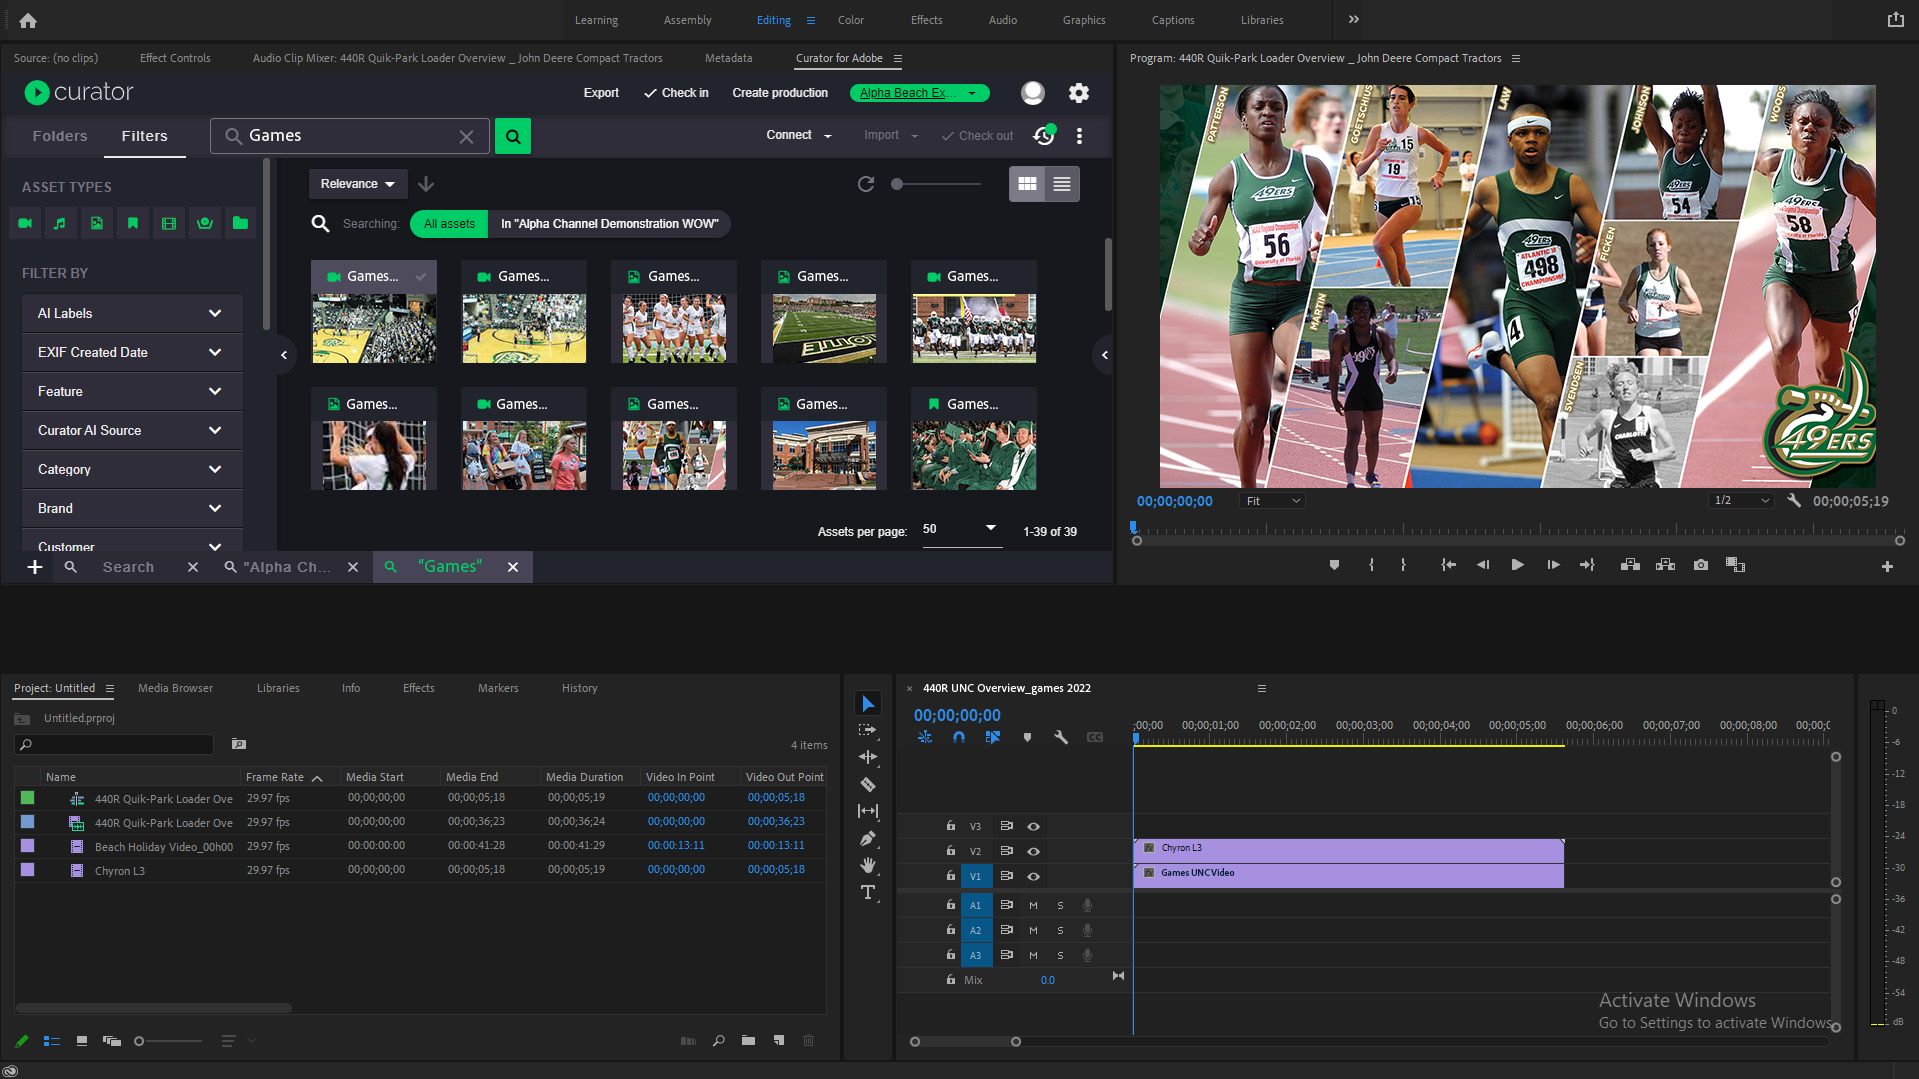Open Media Browser panel tab

(175, 688)
